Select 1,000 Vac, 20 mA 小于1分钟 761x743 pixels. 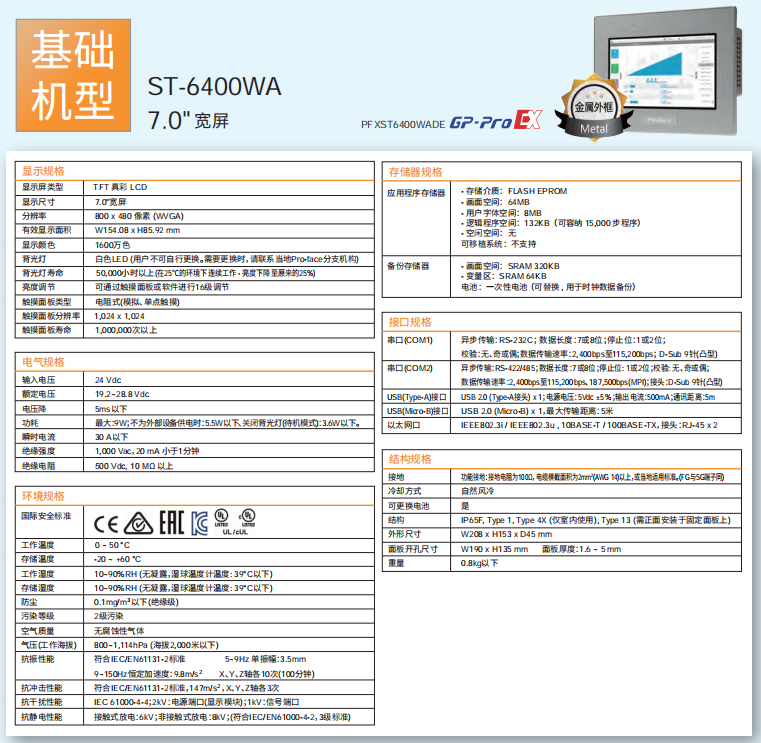pos(147,451)
